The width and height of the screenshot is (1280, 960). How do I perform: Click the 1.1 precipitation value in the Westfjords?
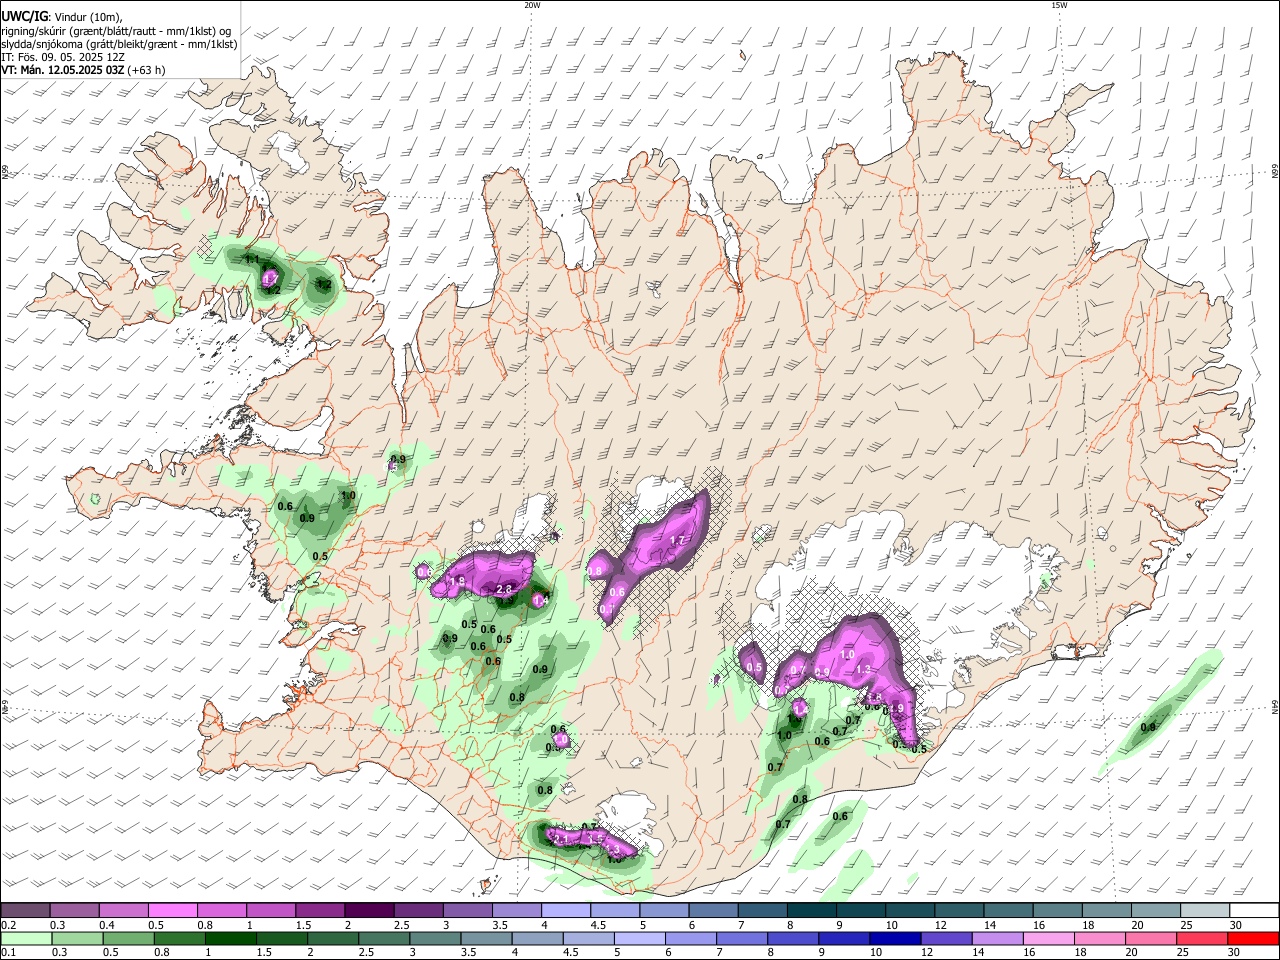(x=252, y=260)
